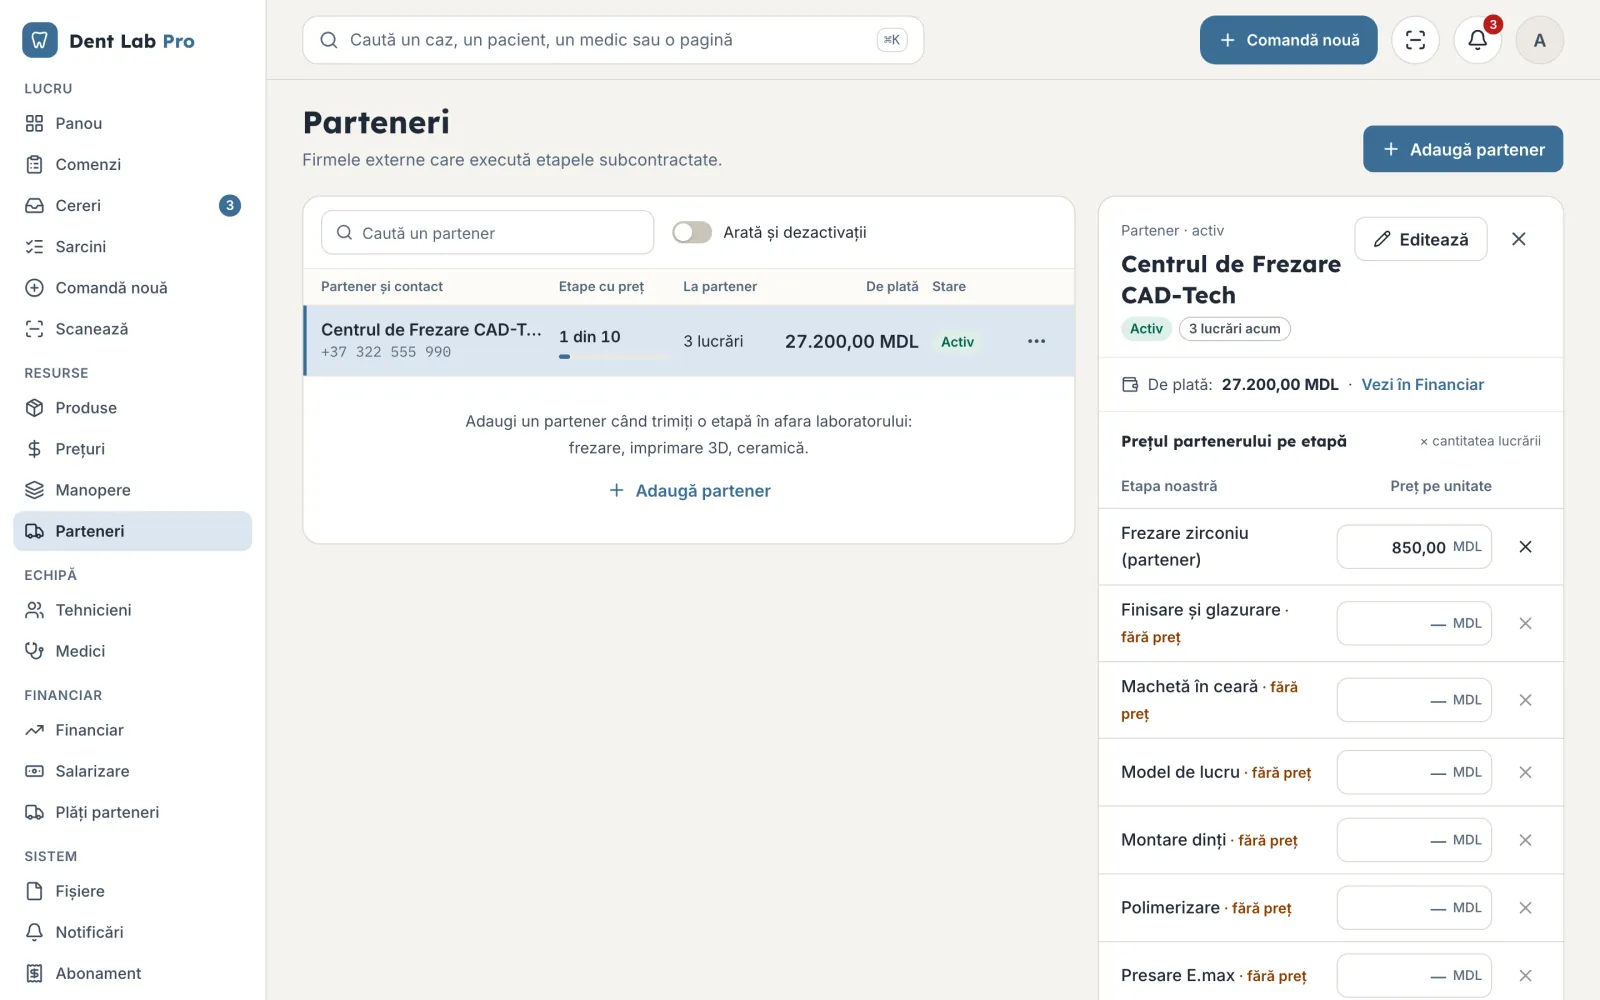The height and width of the screenshot is (1000, 1600).
Task: Remove Frezare zirconiu price row
Action: tap(1525, 547)
